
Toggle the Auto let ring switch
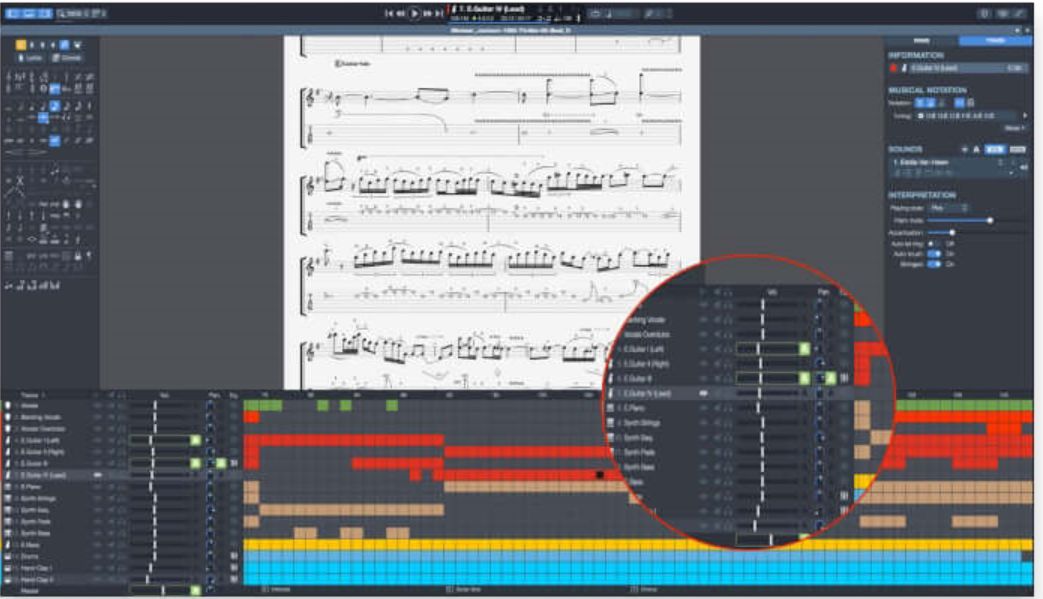933,243
